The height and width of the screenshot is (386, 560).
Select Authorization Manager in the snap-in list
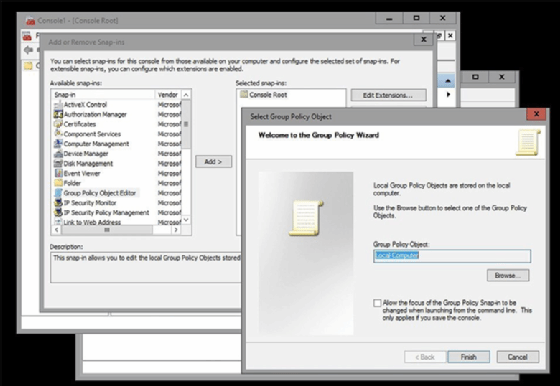click(95, 114)
